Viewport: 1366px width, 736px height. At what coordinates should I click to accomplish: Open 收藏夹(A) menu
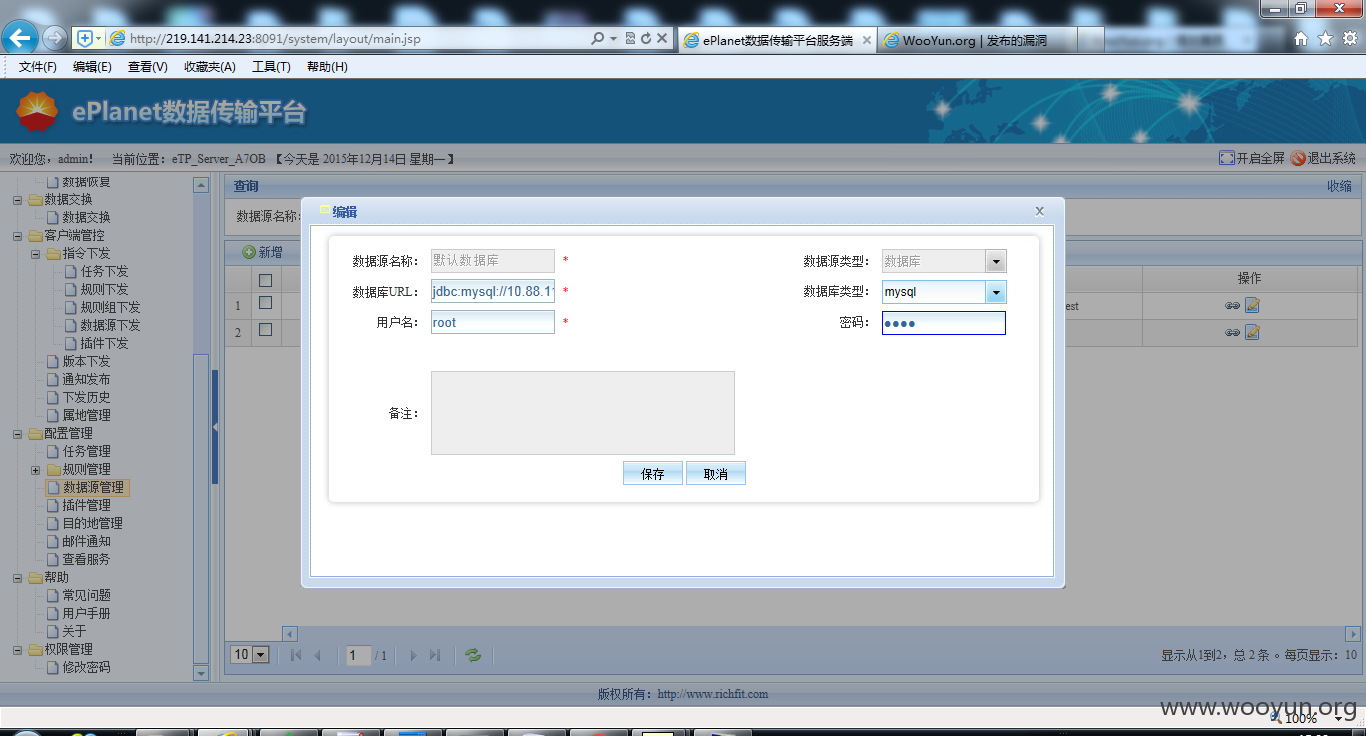210,67
